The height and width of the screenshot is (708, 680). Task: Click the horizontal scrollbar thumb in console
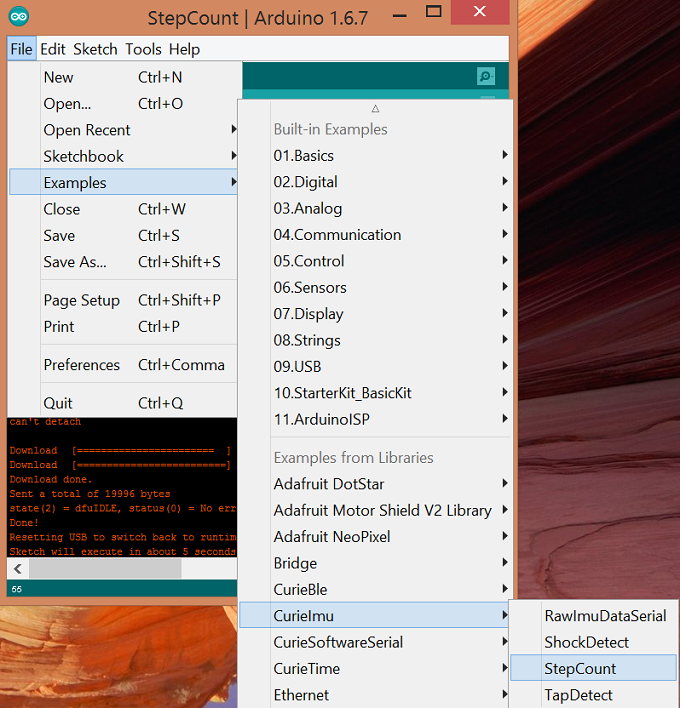105,568
